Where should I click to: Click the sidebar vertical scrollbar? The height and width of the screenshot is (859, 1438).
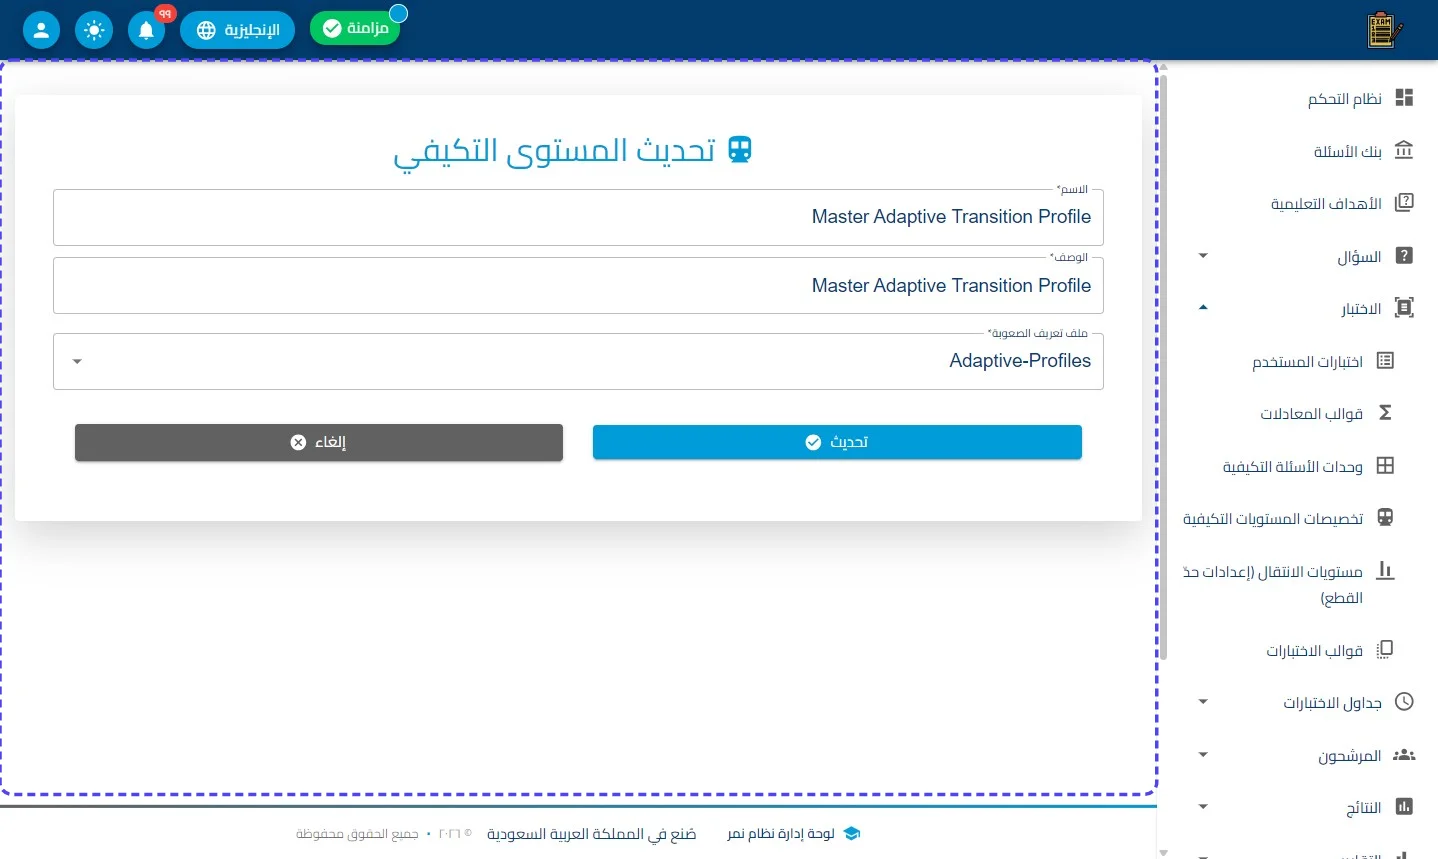point(1163,365)
